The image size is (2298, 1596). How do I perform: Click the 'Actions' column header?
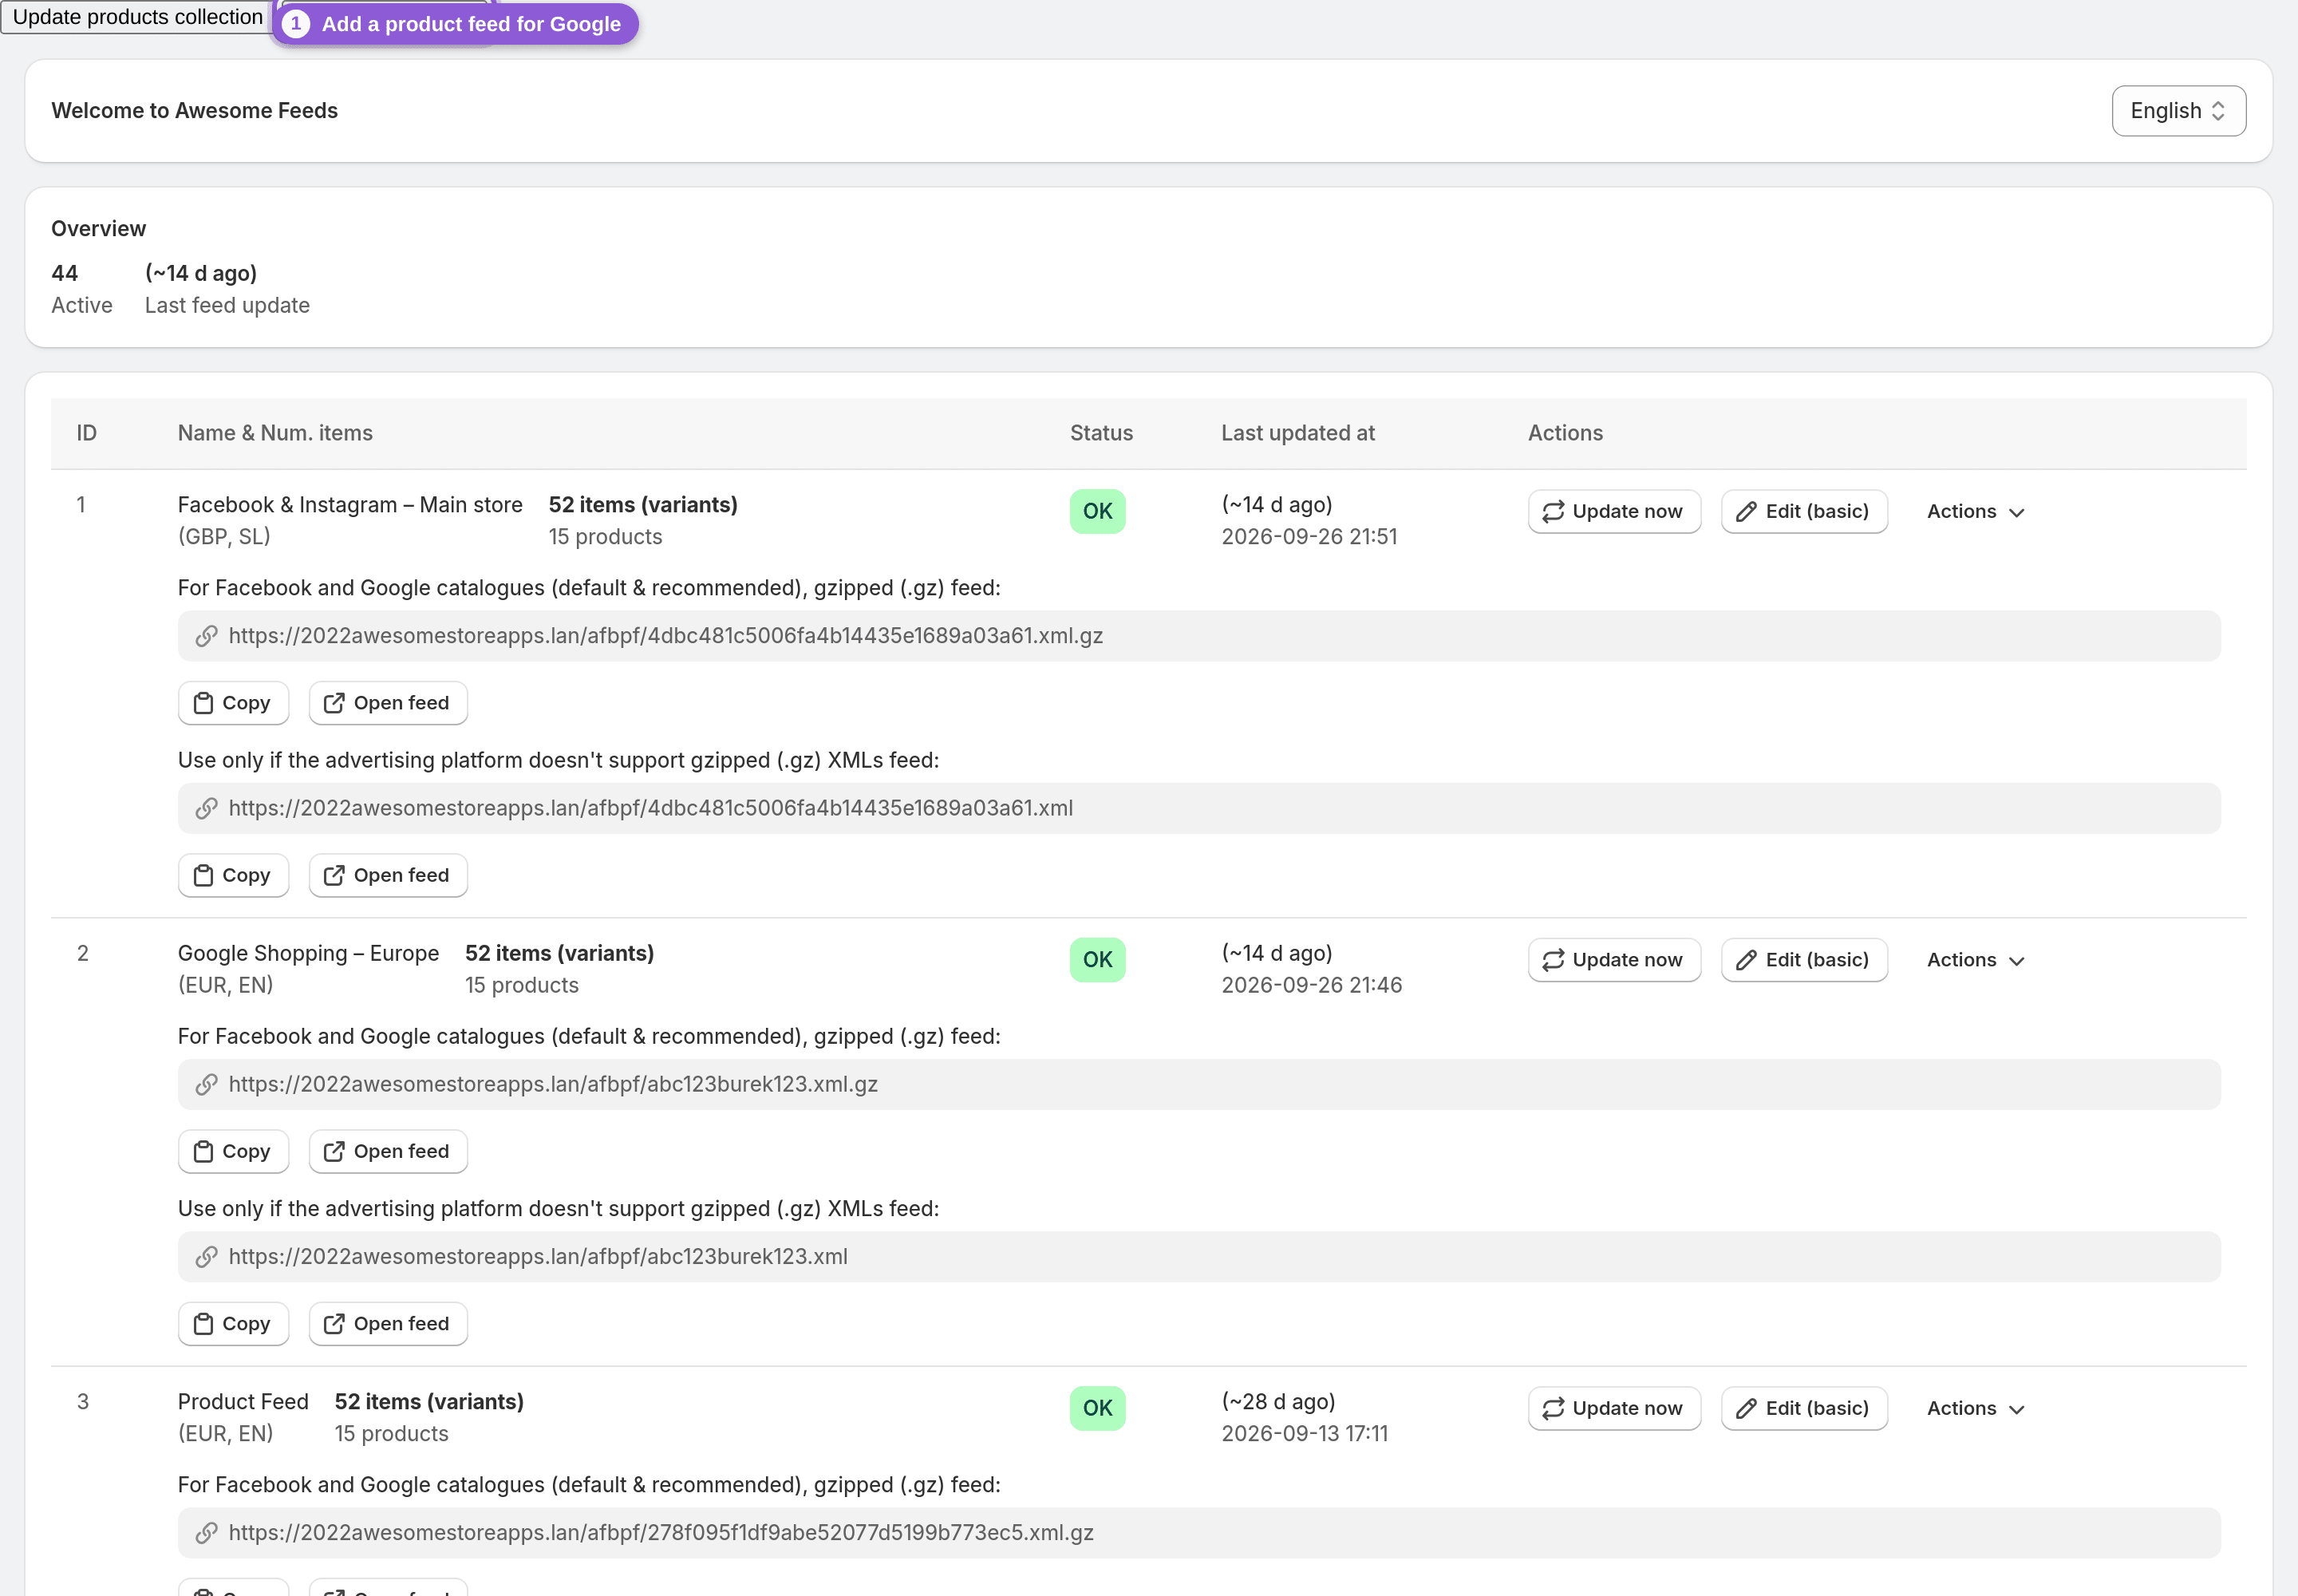[1565, 433]
